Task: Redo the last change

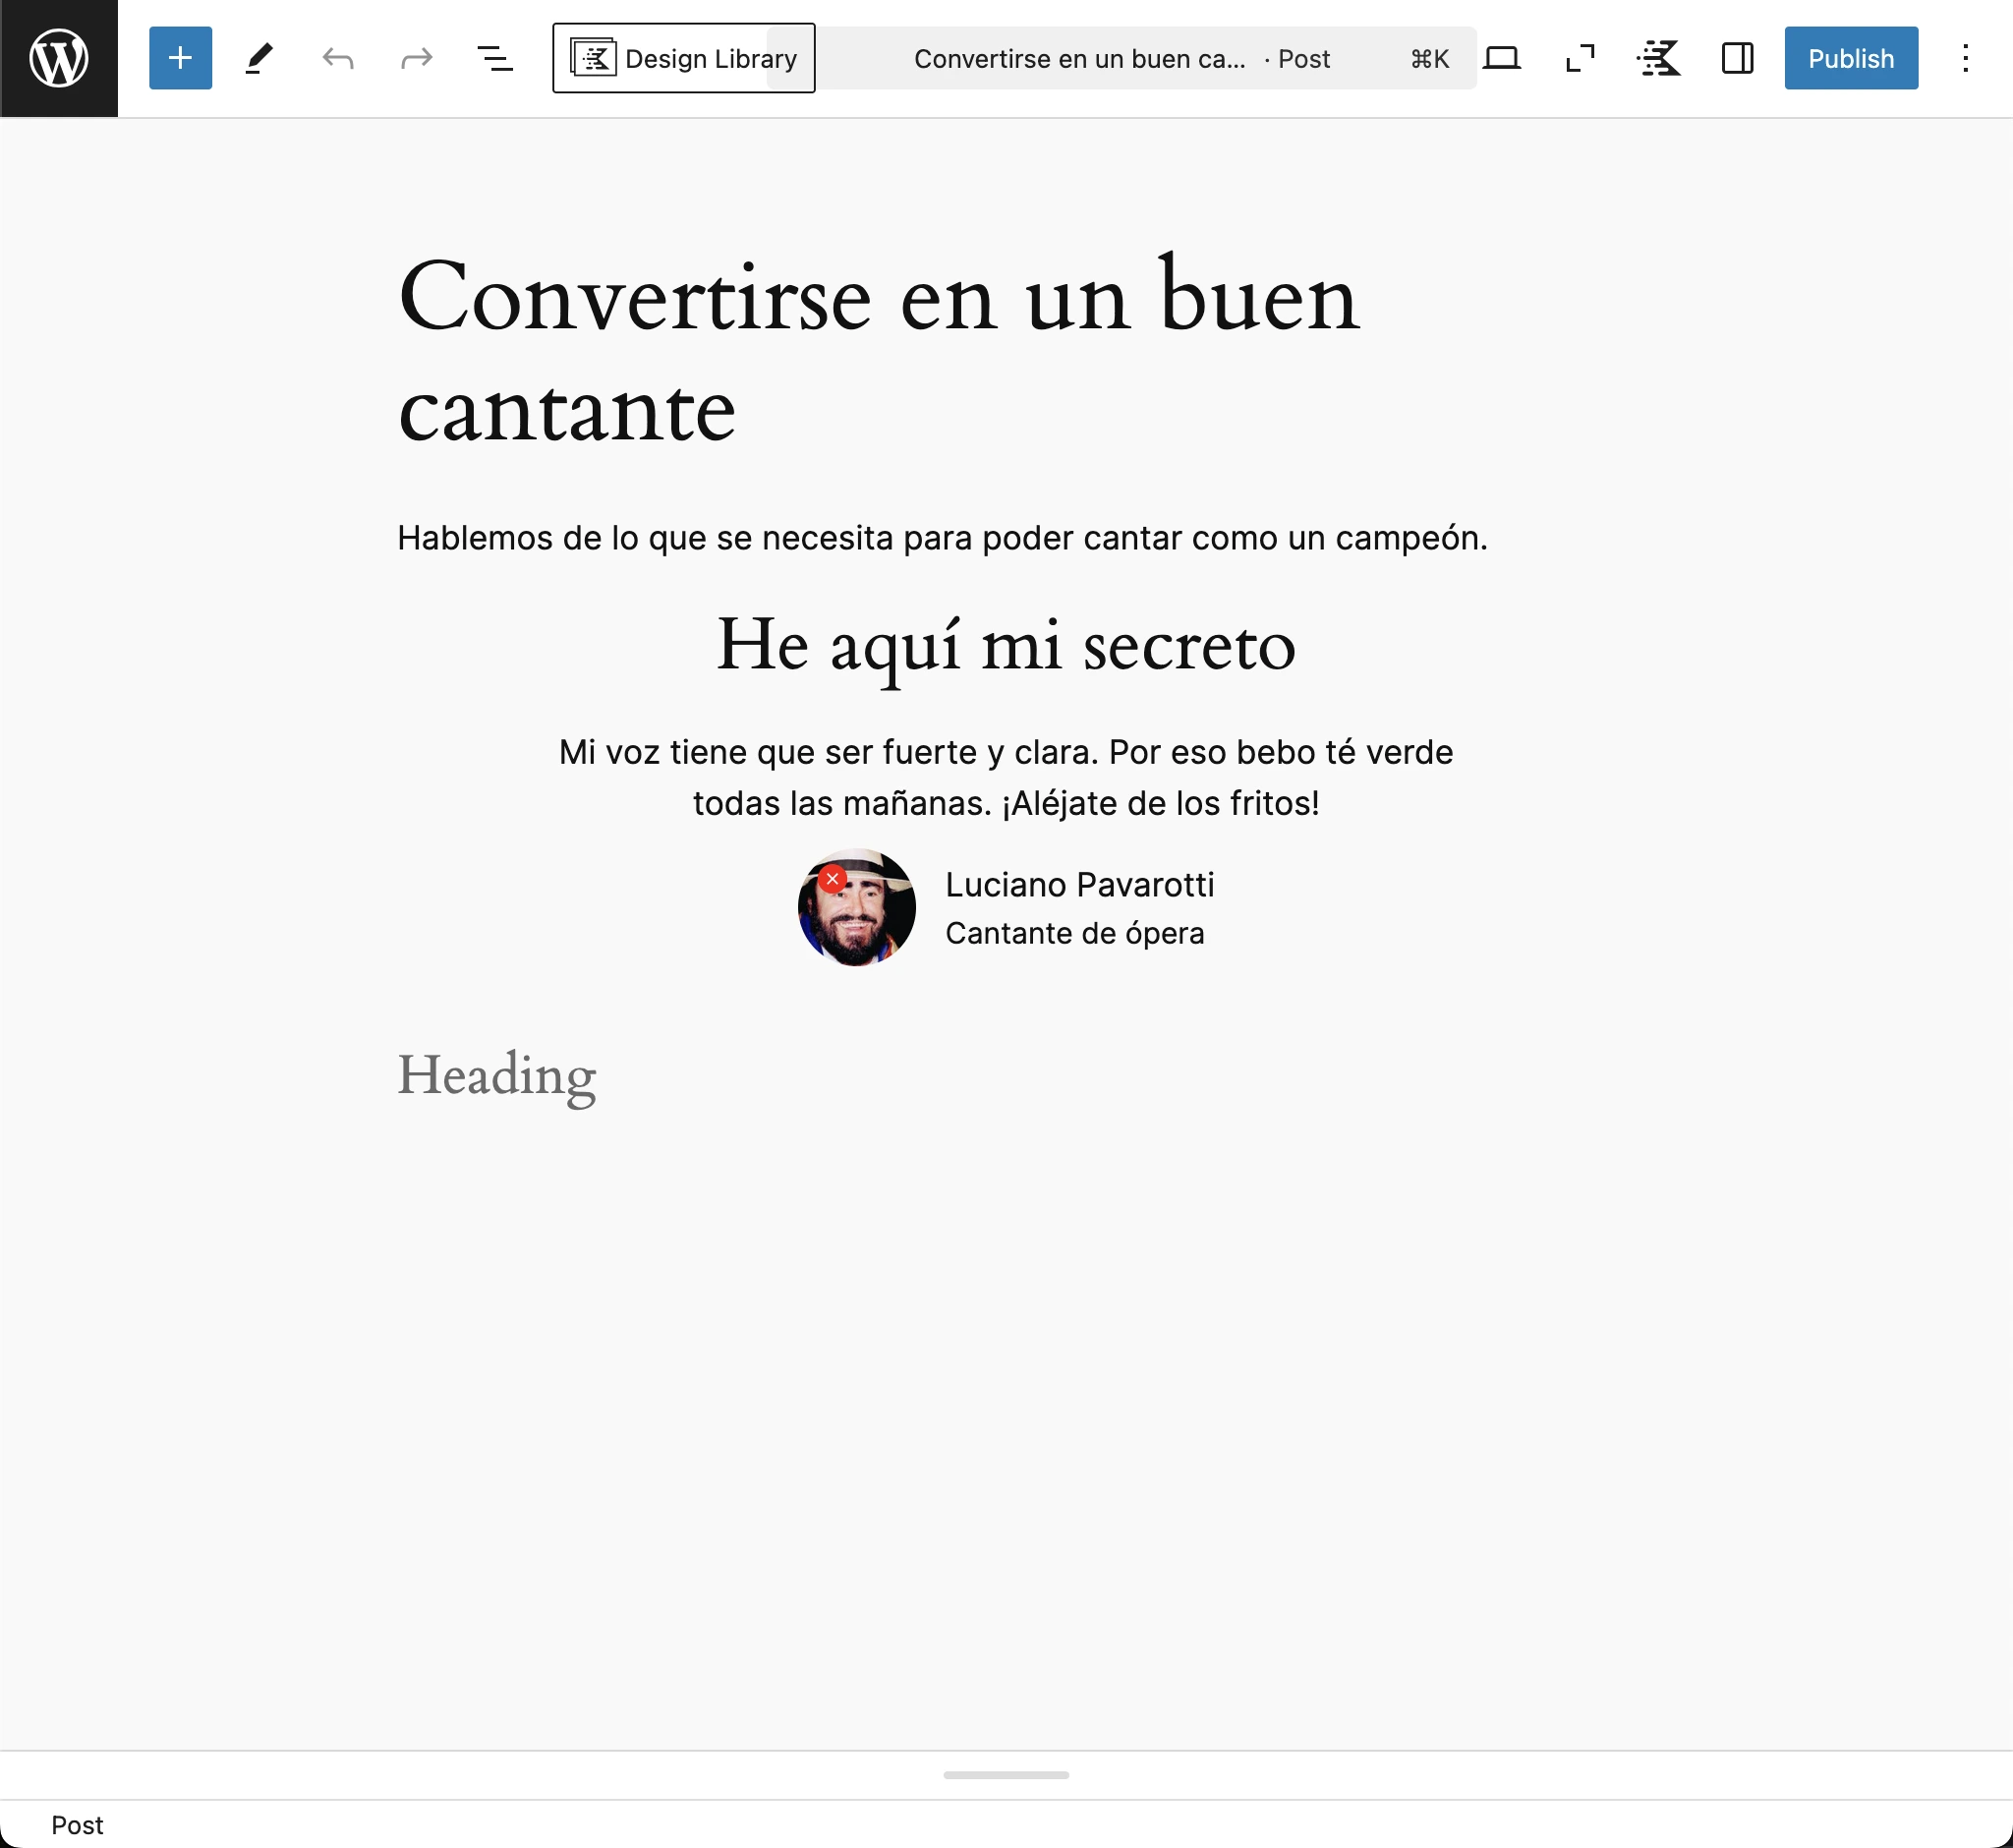Action: click(417, 58)
